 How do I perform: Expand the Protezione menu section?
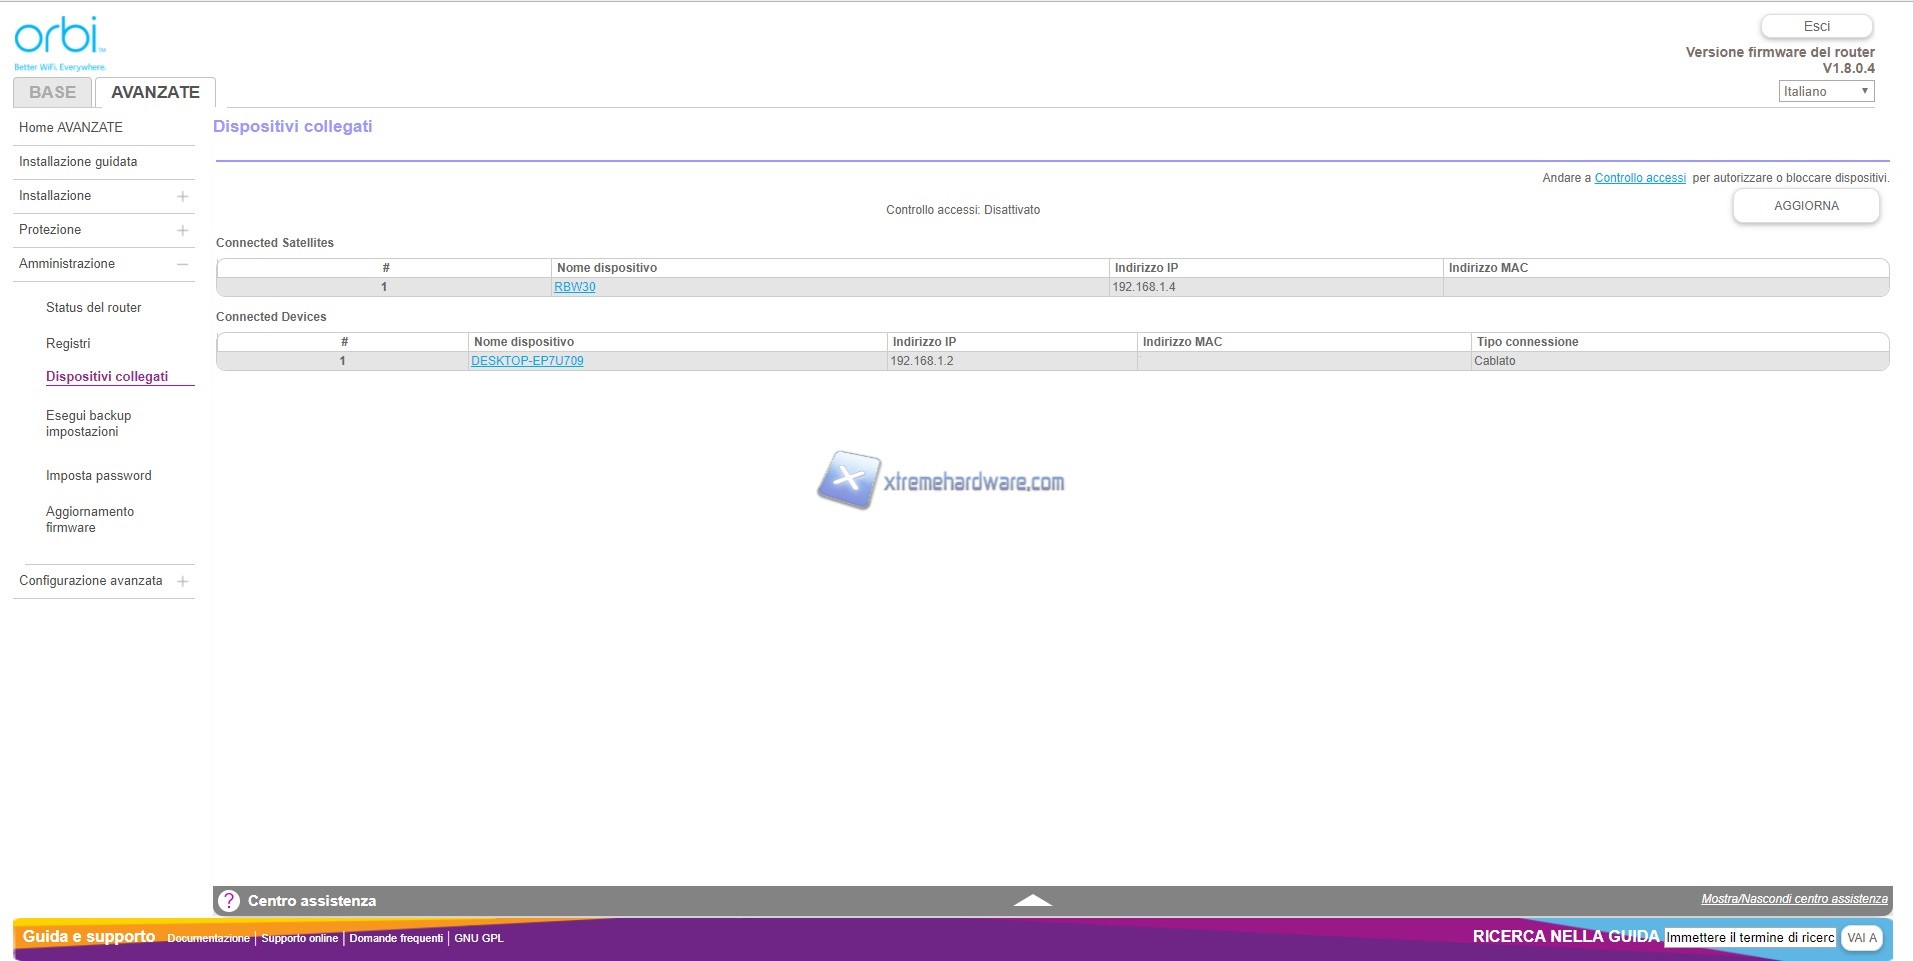tap(182, 231)
